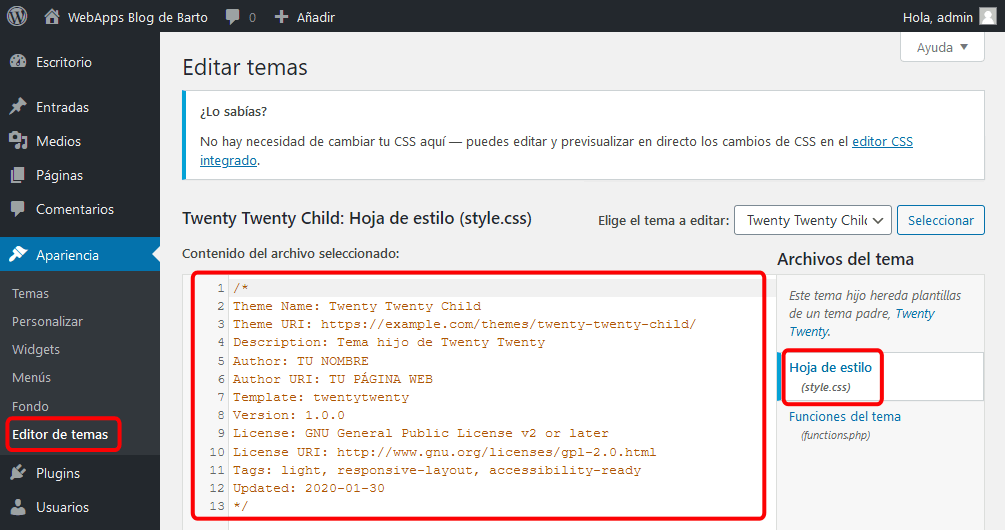Click the Páginas pages icon

pyautogui.click(x=18, y=174)
